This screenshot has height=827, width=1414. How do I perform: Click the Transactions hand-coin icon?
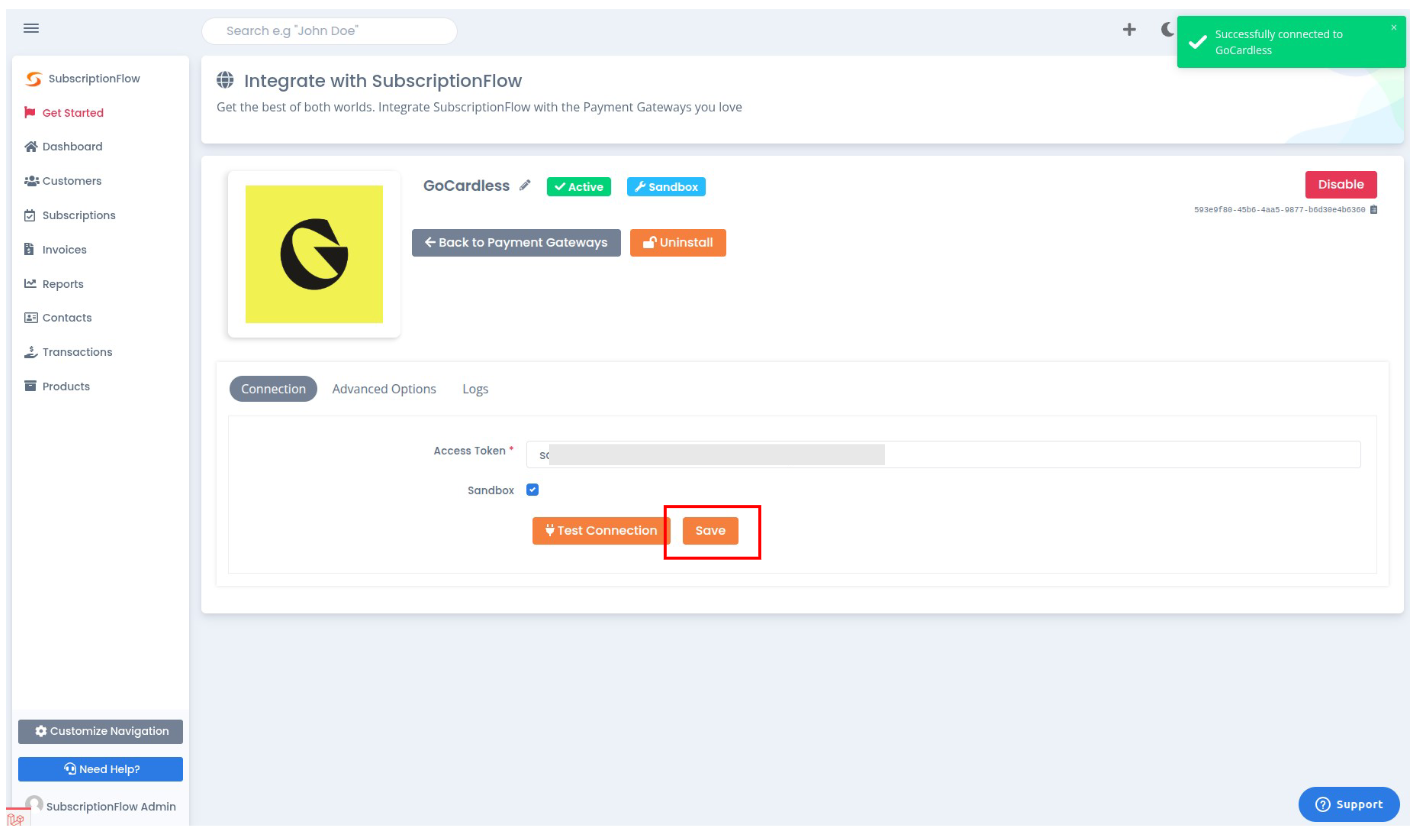30,352
